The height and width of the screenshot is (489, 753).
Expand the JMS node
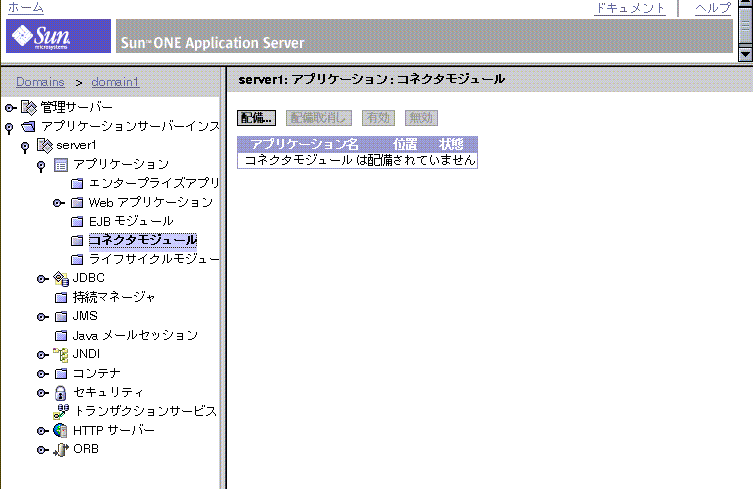(x=43, y=317)
